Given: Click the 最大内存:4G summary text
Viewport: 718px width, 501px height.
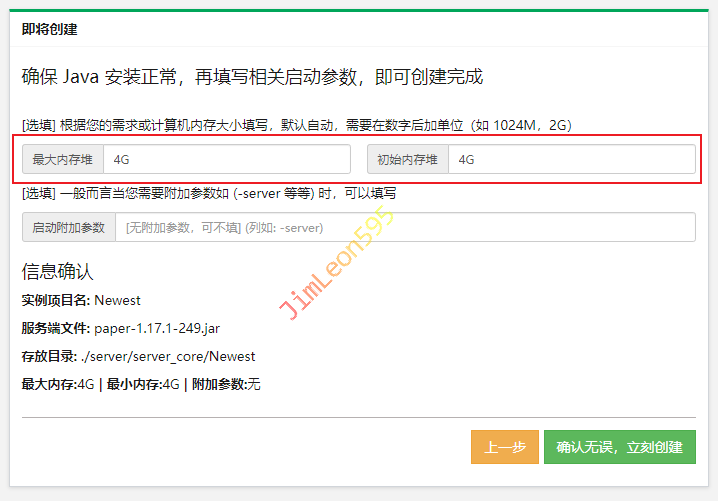Looking at the screenshot, I should [x=57, y=384].
